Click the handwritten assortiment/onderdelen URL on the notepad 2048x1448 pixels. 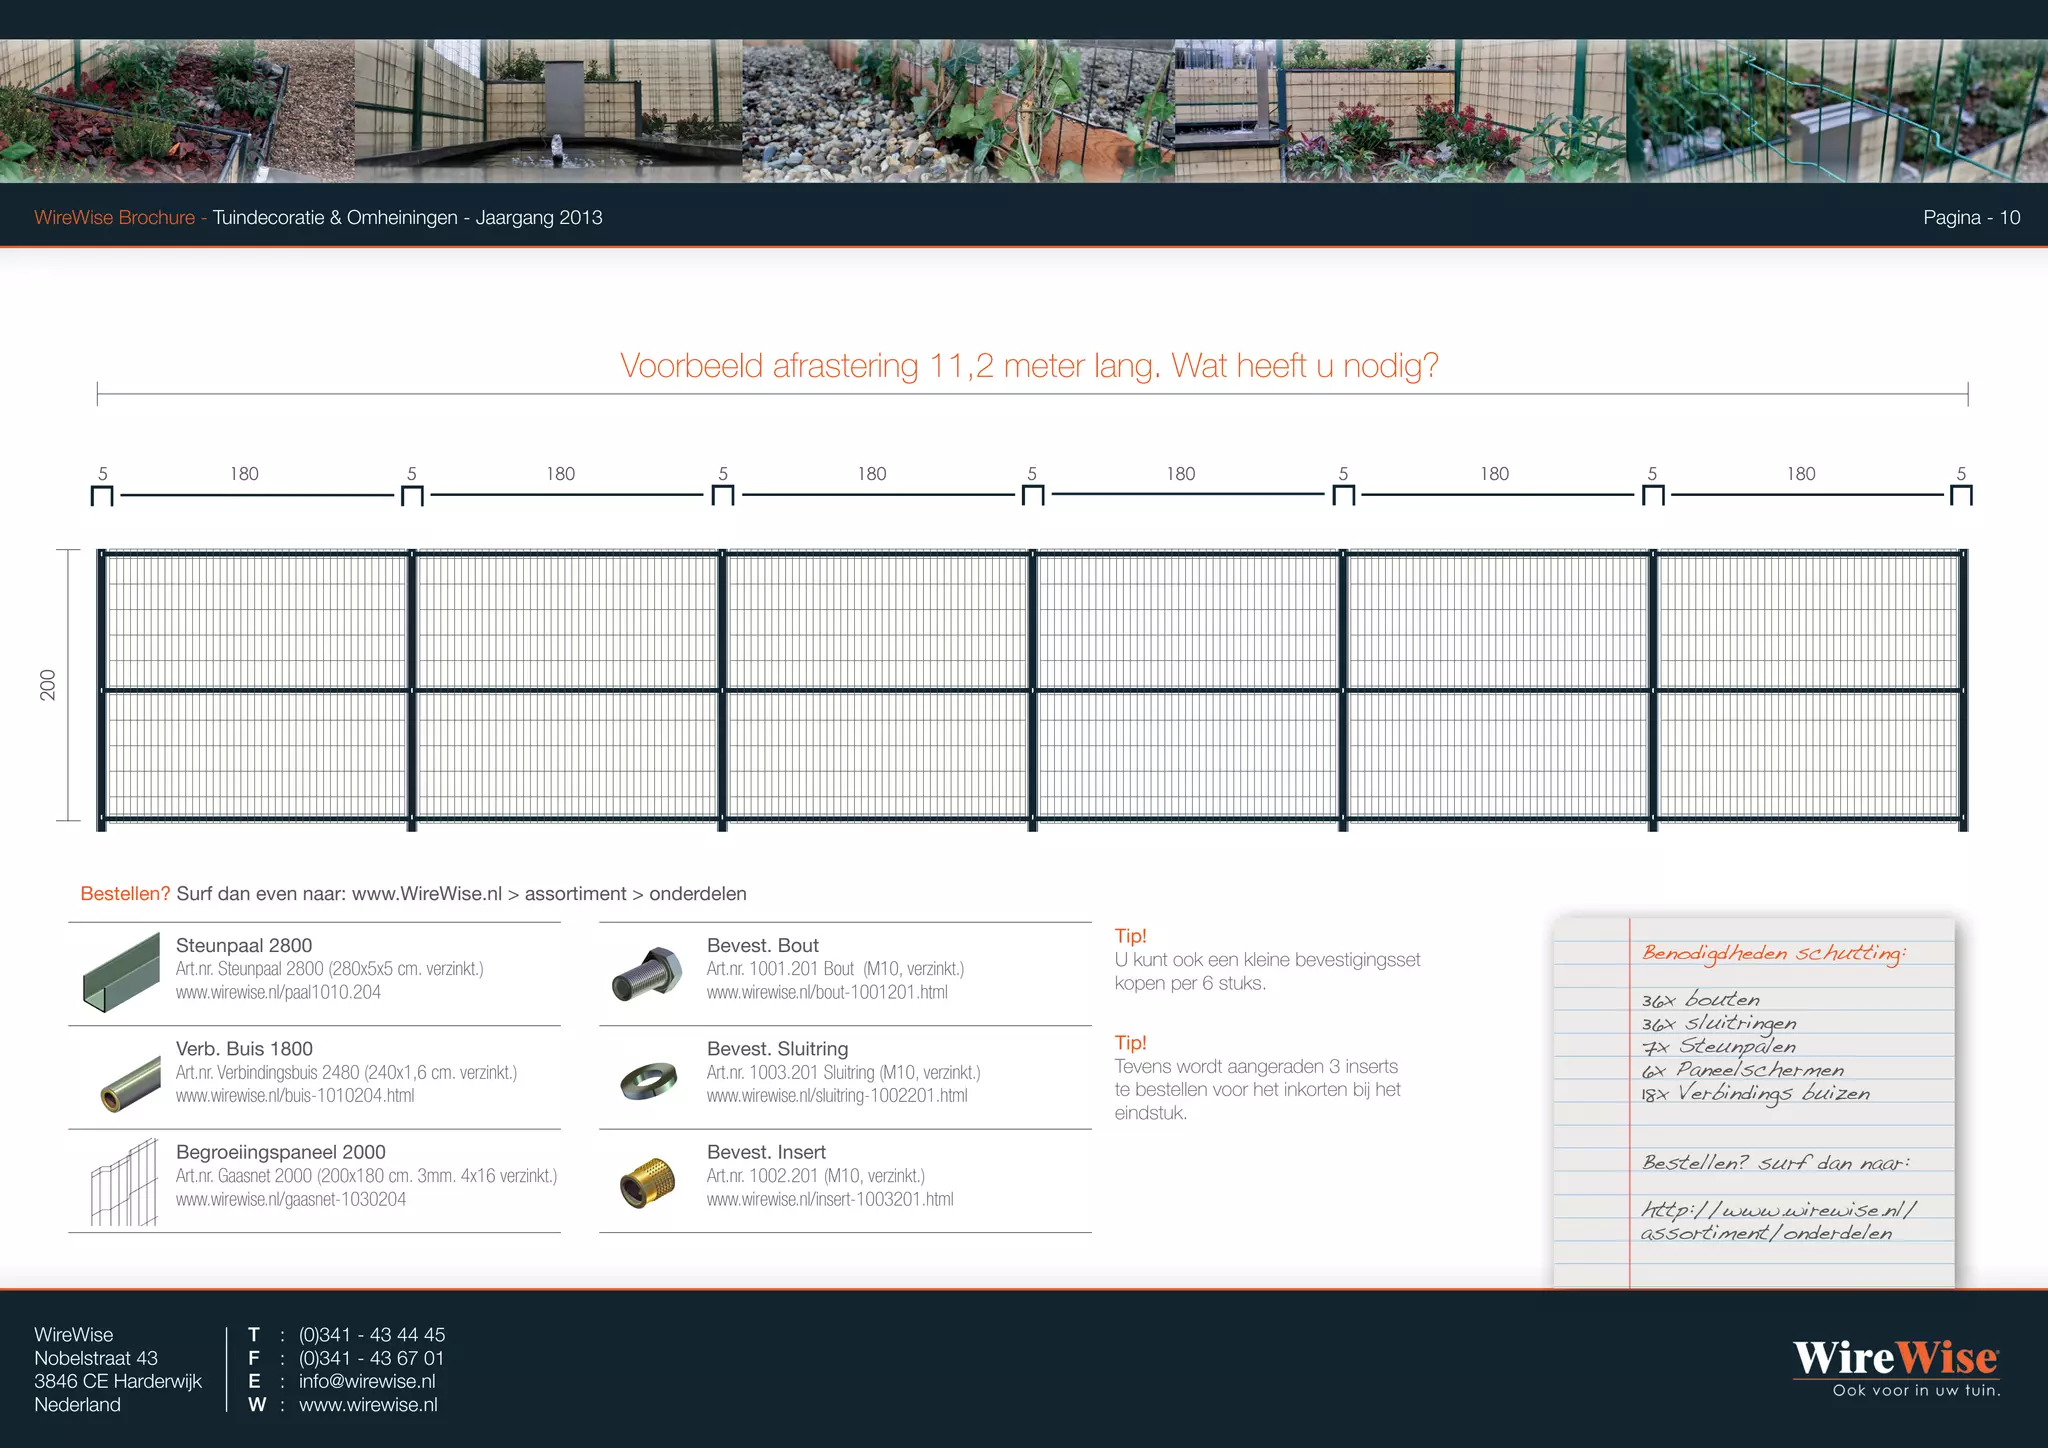click(1778, 1221)
